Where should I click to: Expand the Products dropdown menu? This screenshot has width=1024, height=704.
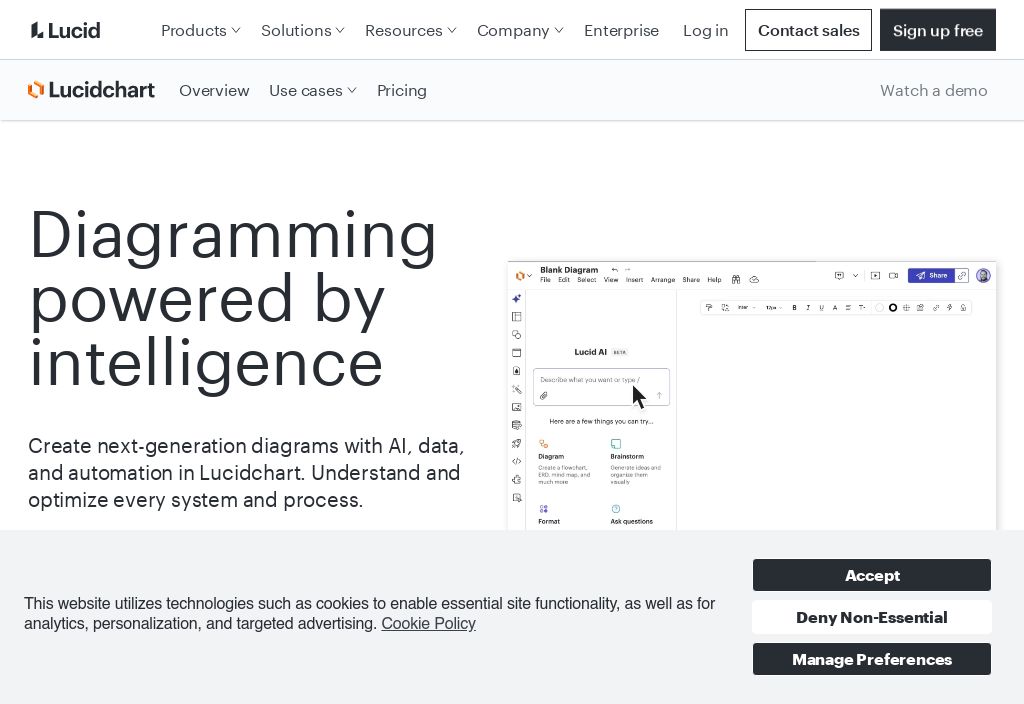200,30
